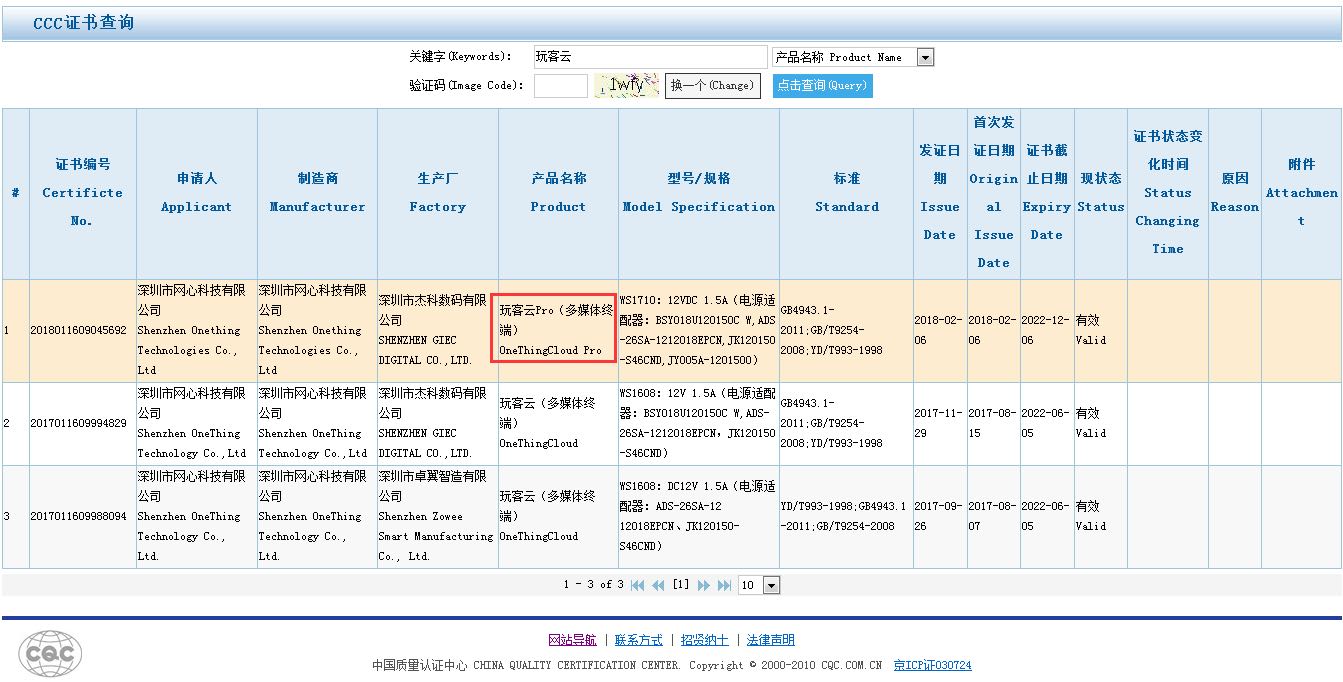Screen dimensions: 1343x682
Task: Click the Reason column header
Action: 1234,193
